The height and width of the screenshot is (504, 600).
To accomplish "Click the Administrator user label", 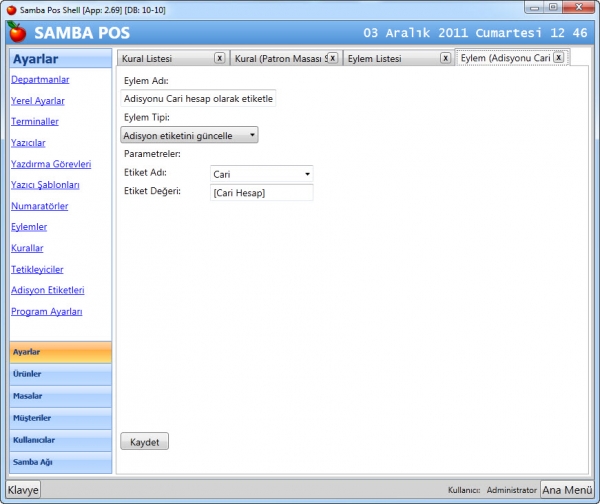I will coord(512,490).
